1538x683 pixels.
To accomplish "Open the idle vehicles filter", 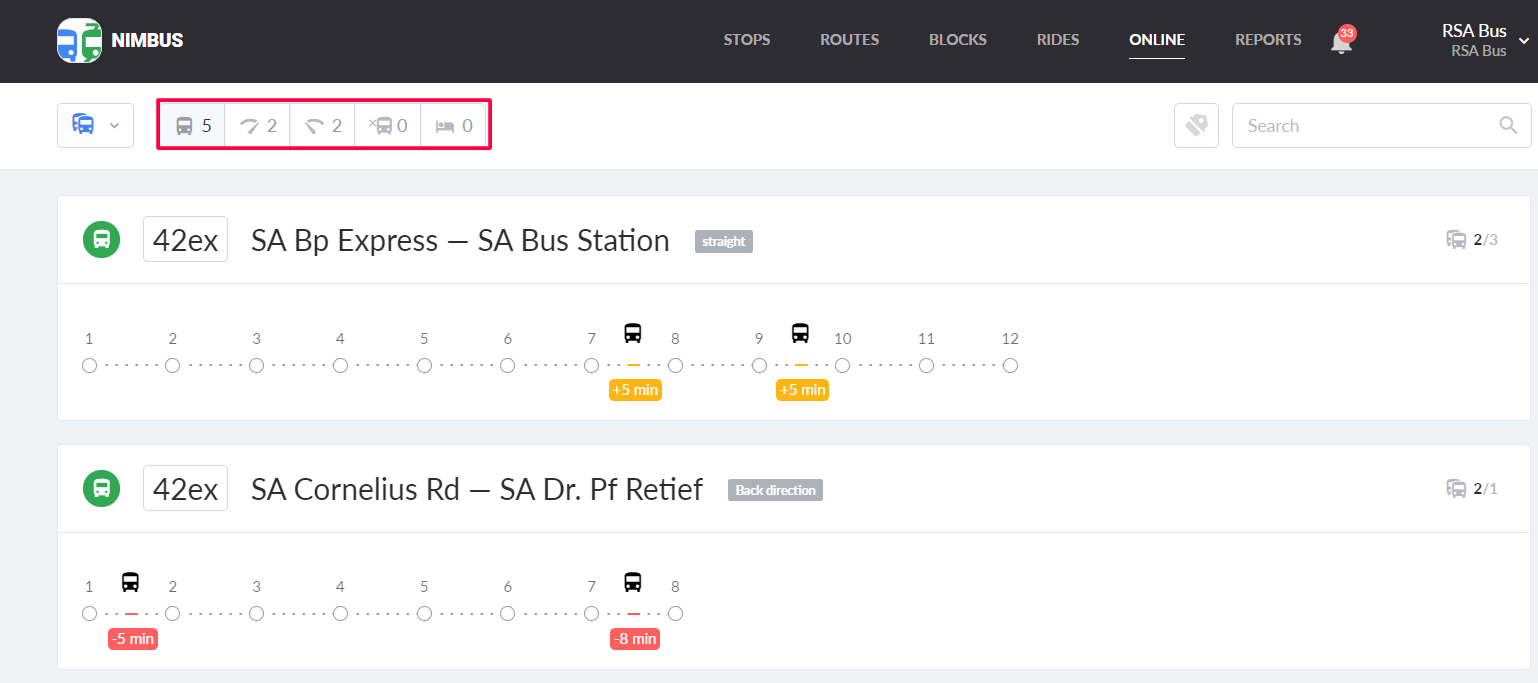I will pos(454,125).
